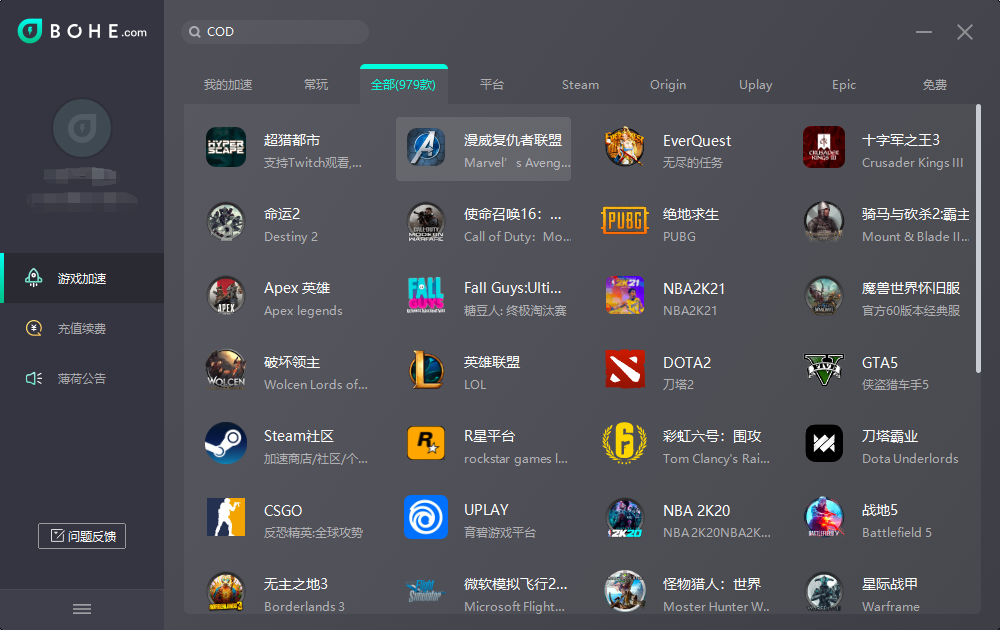Image resolution: width=1000 pixels, height=630 pixels.
Task: Open 薄荷公告 announcements in sidebar
Action: tap(82, 378)
